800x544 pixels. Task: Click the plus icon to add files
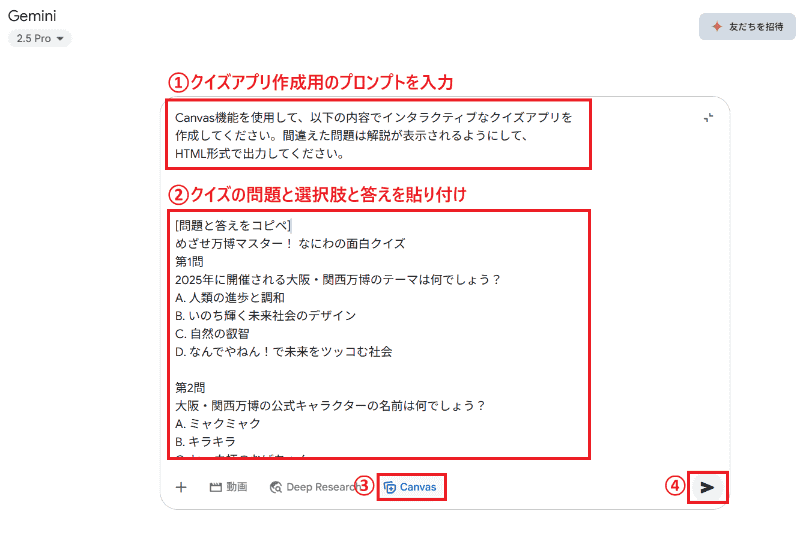point(181,487)
